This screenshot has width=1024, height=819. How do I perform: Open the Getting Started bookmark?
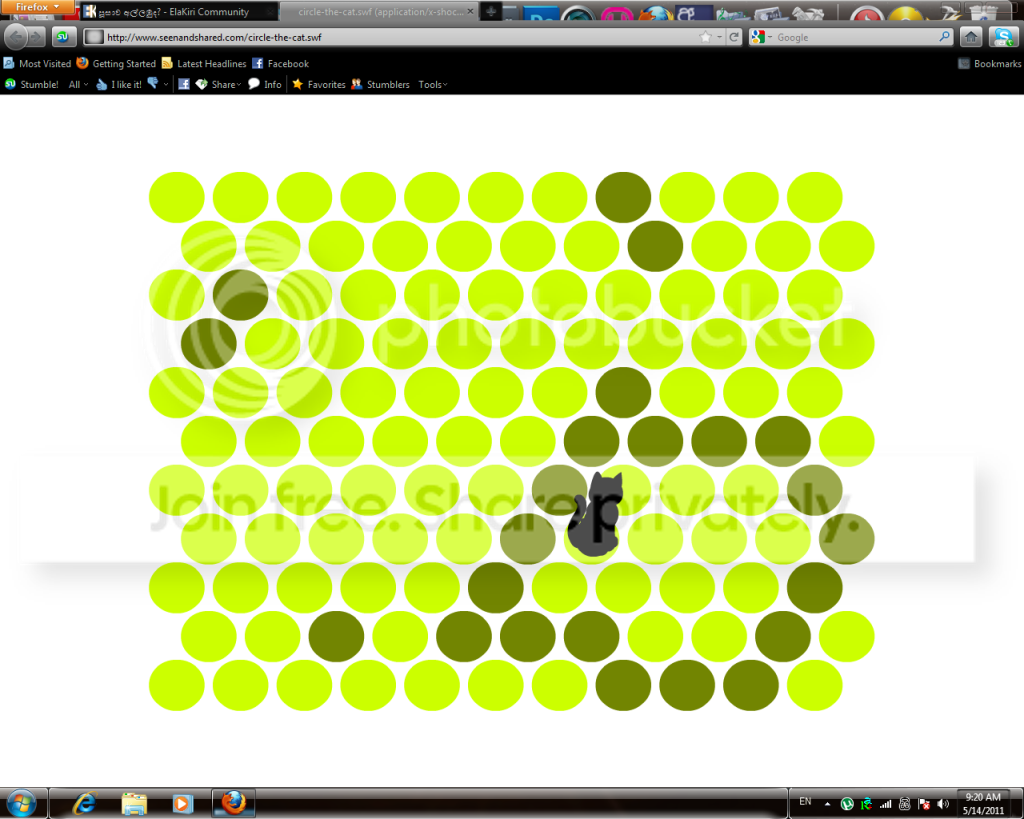point(116,63)
